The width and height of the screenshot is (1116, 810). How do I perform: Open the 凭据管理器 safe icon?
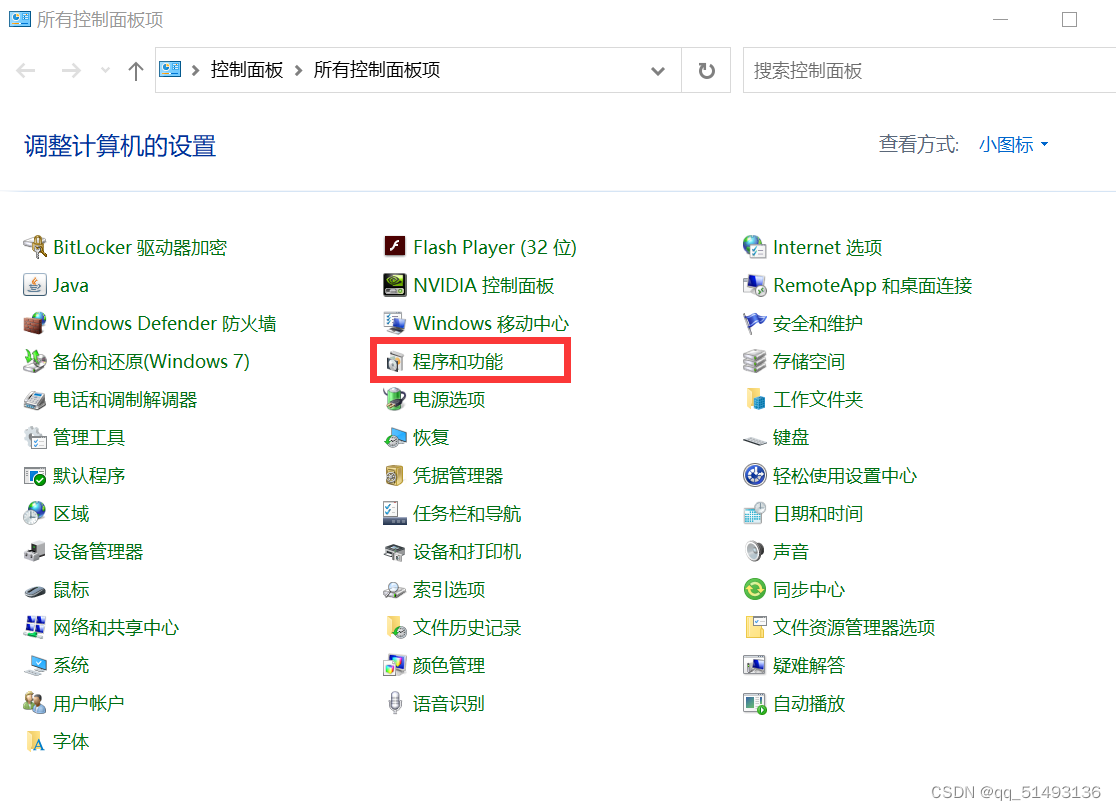395,475
